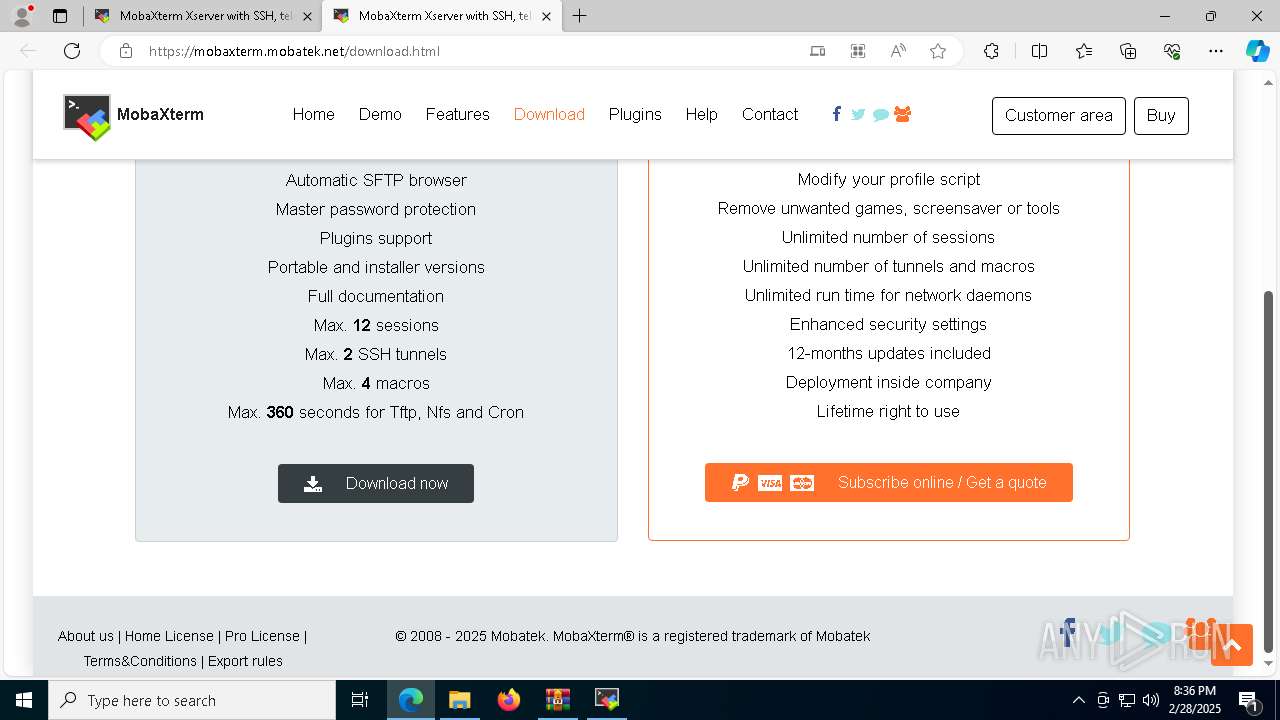Click the browser Refresh icon
The image size is (1280, 720).
(72, 51)
